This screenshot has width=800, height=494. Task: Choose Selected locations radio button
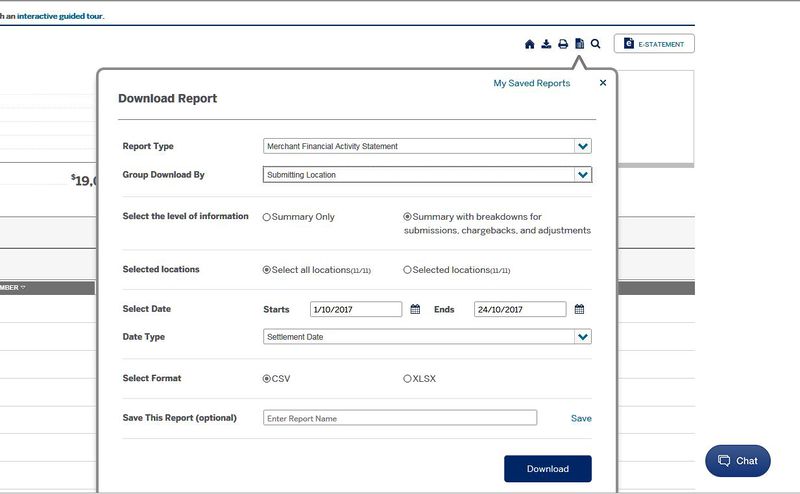pos(407,270)
